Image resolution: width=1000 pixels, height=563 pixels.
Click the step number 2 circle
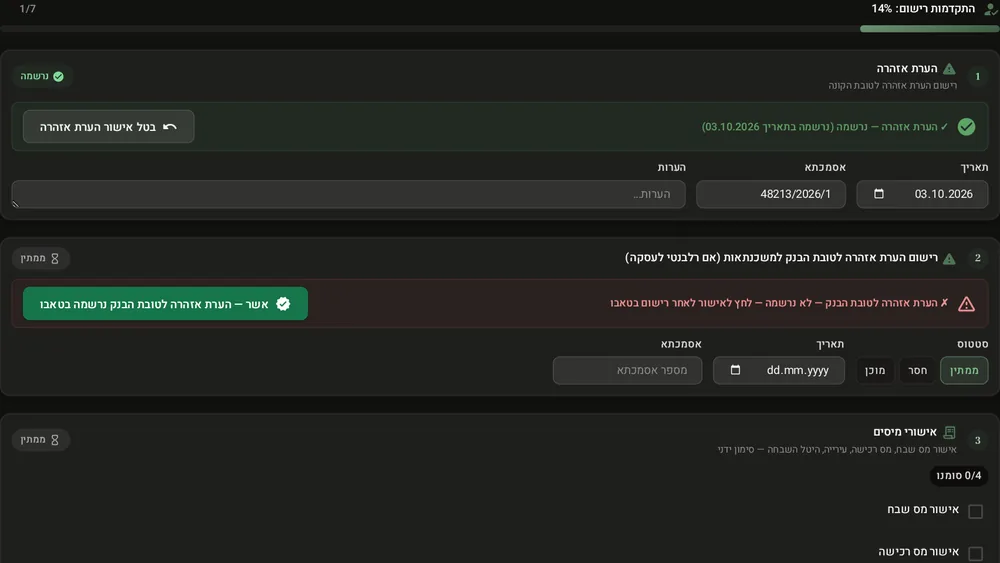(x=978, y=258)
